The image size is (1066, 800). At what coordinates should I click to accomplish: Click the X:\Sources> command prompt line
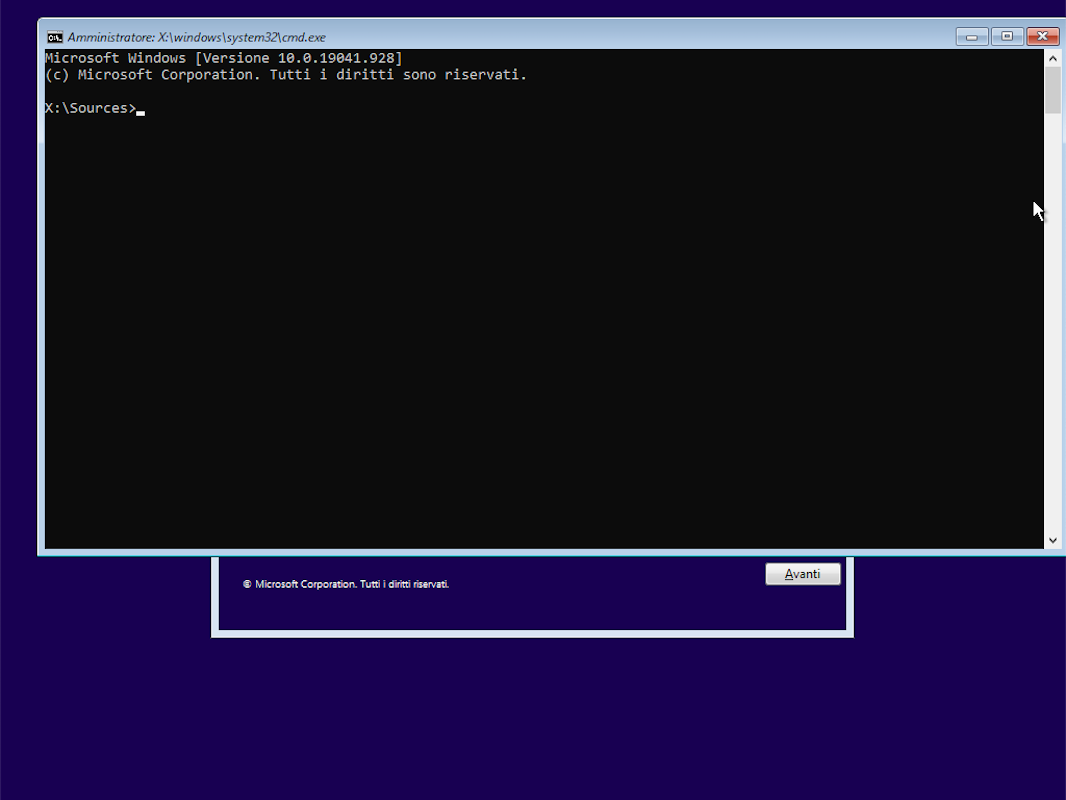95,108
